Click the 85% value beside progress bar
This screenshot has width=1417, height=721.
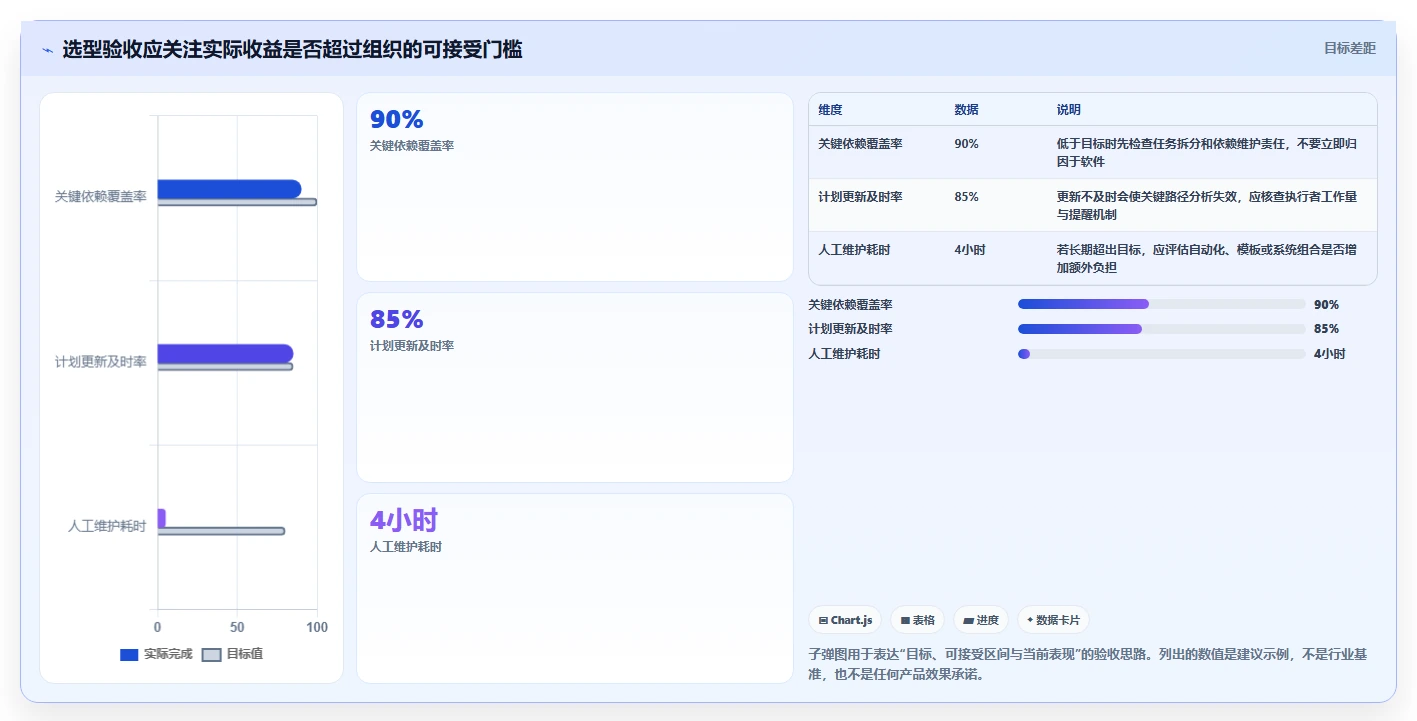(1326, 329)
